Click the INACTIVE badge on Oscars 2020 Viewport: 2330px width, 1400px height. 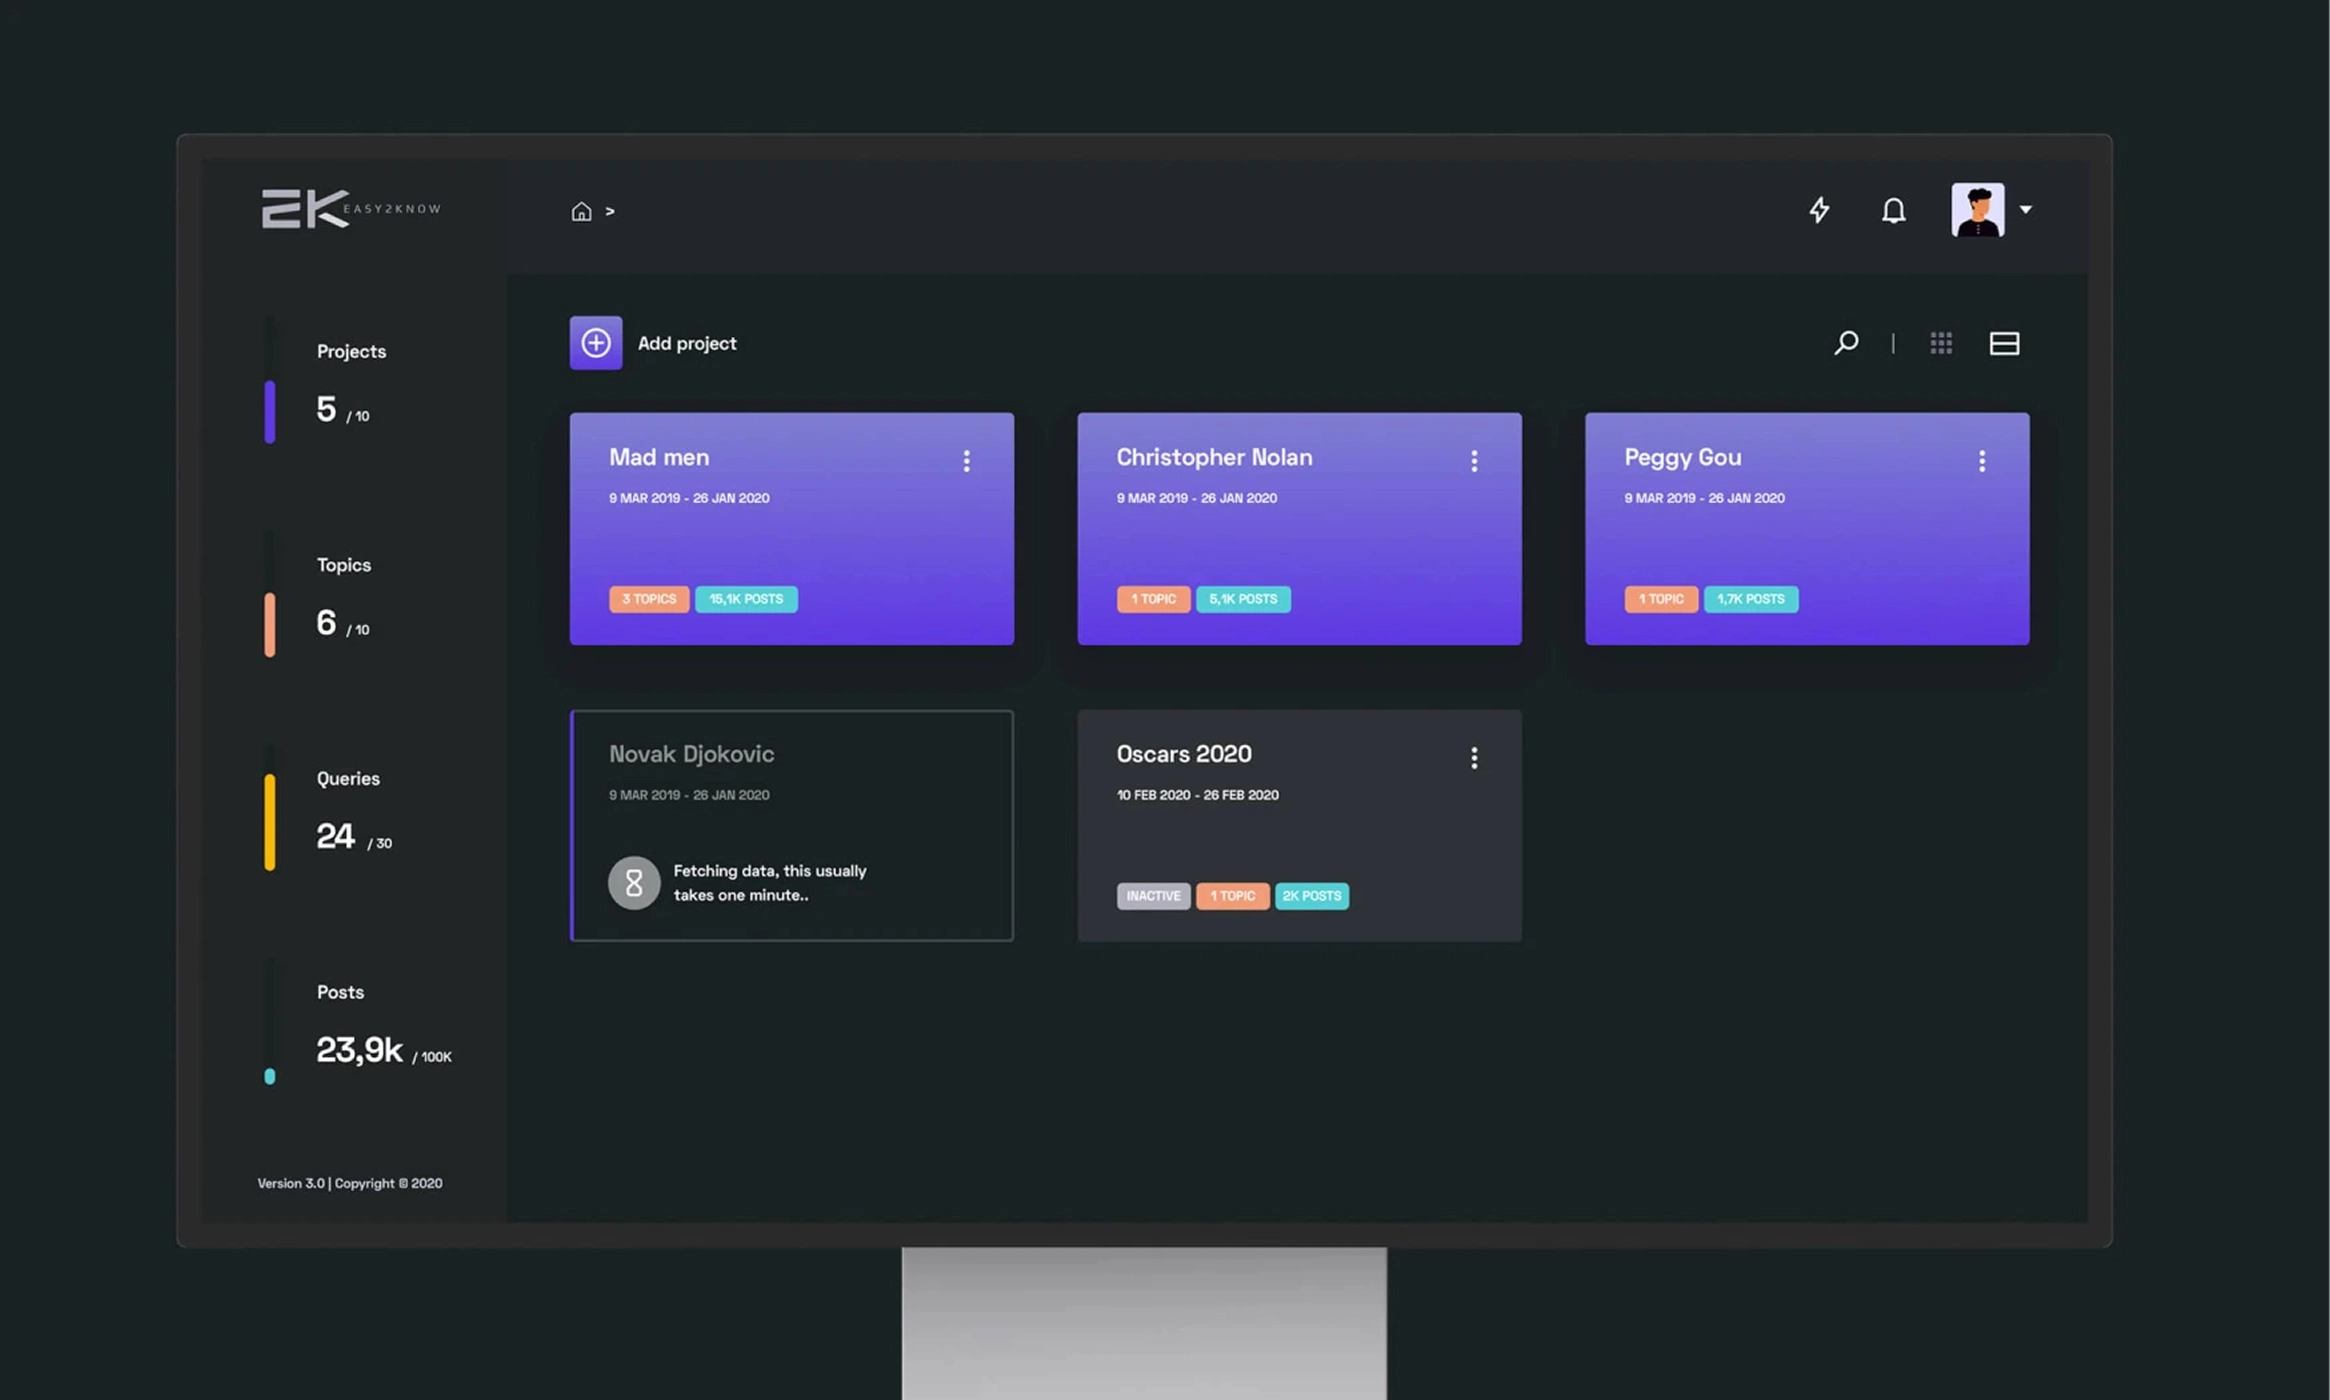click(x=1153, y=896)
